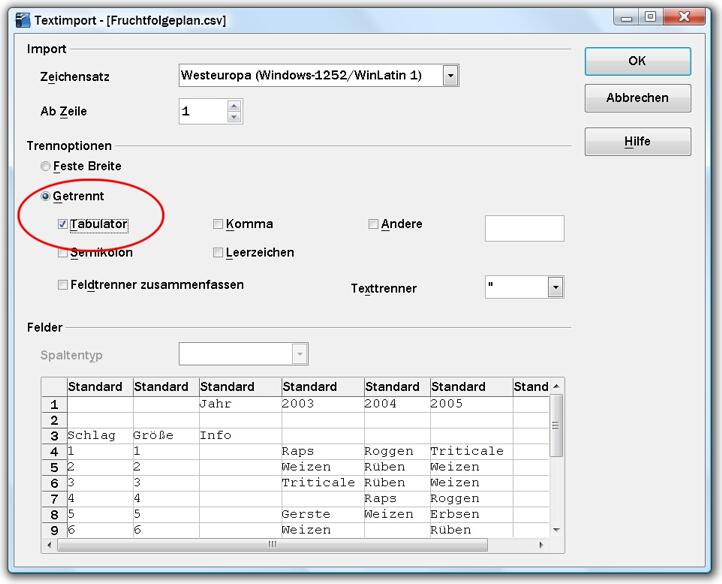Click the Abbrechen button

tap(637, 99)
